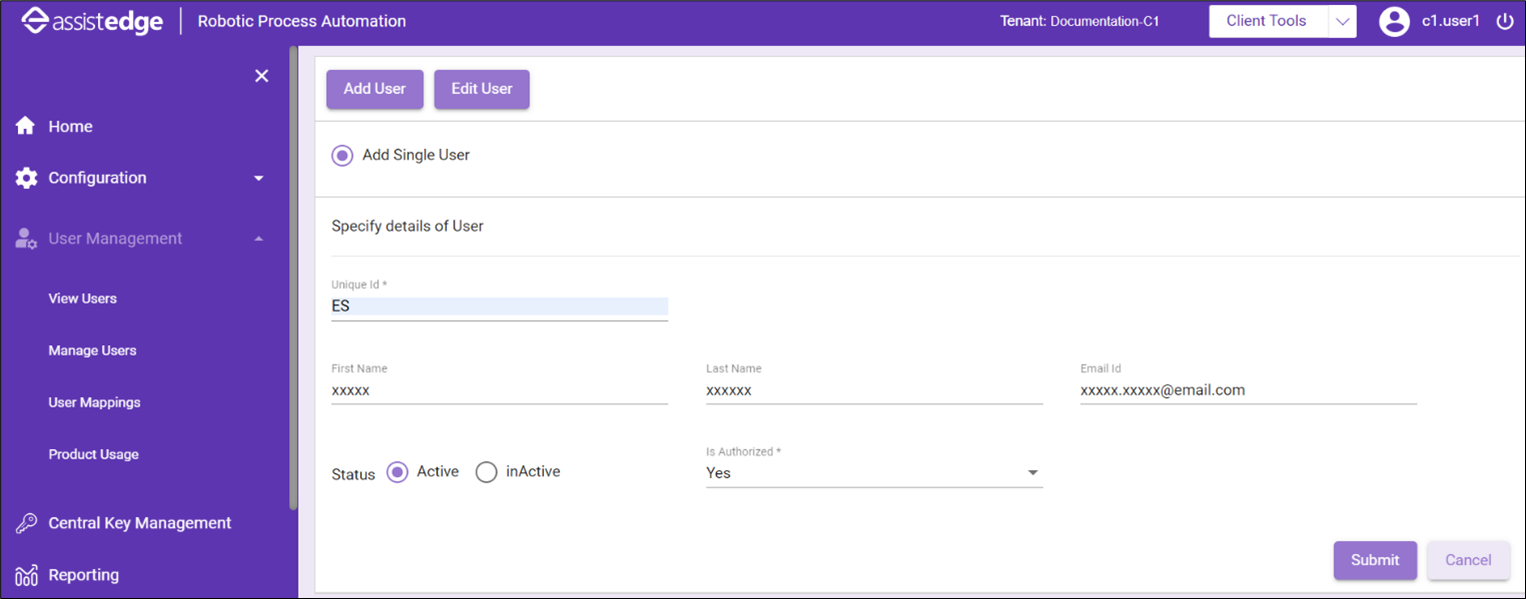Screen dimensions: 1526x599
Task: Click the Configuration gear icon
Action: 26,178
